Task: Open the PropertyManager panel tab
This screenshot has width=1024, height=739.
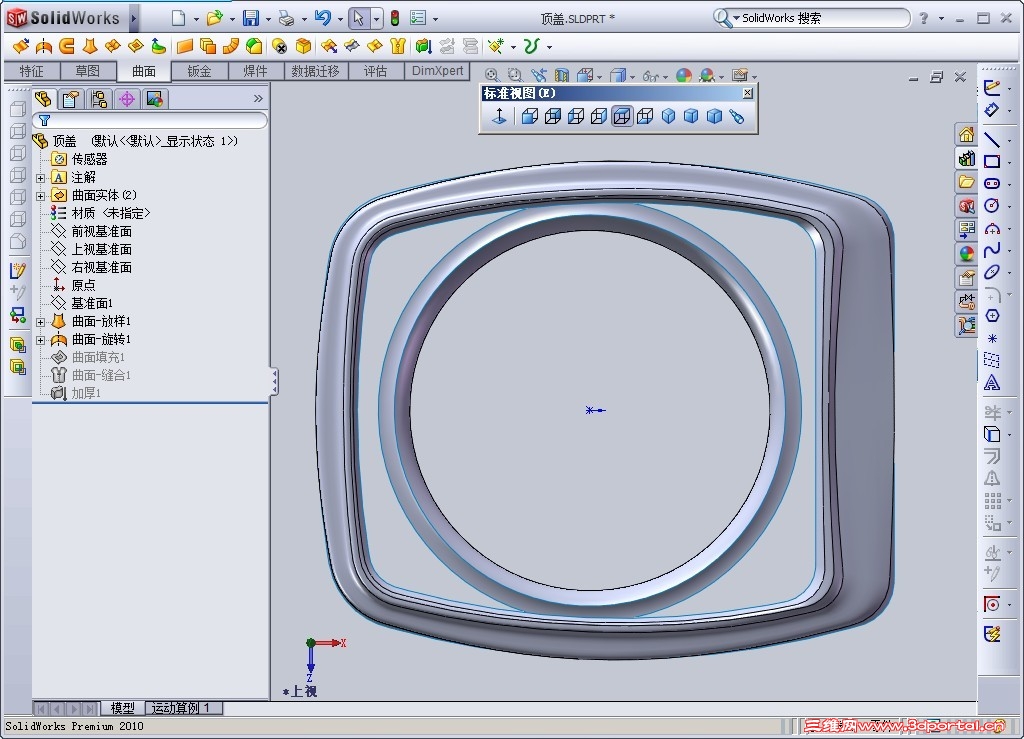Action: point(71,99)
